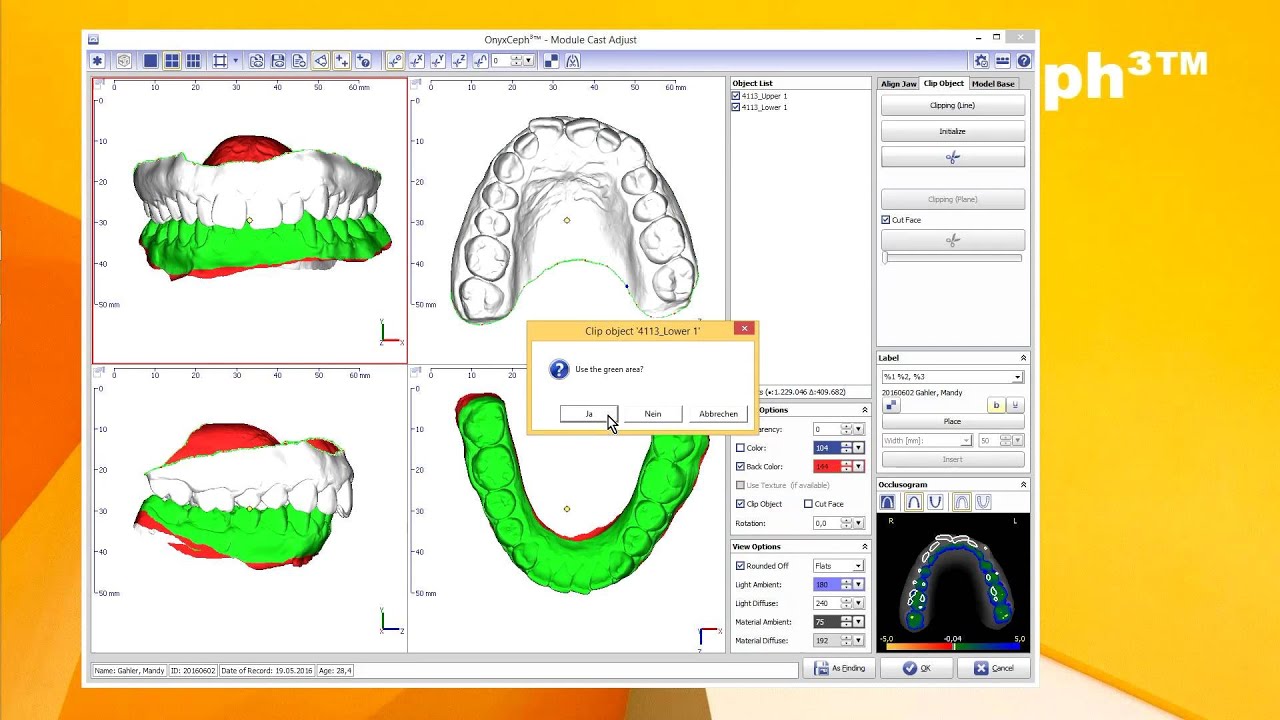Click the underline 'u' label format icon

(1015, 405)
